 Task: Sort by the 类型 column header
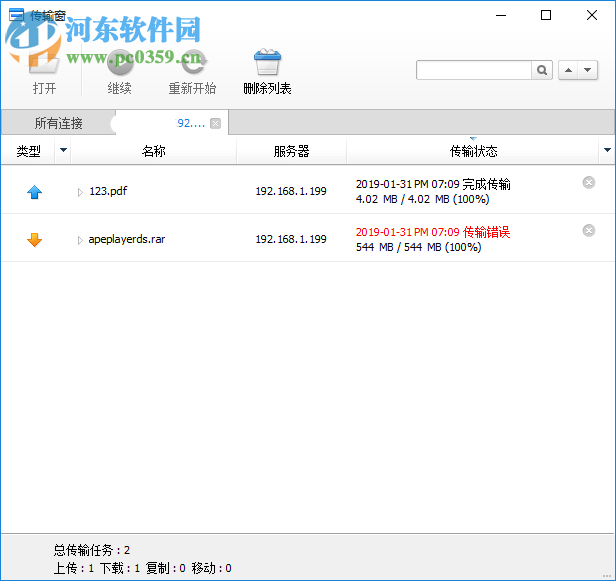pos(28,151)
